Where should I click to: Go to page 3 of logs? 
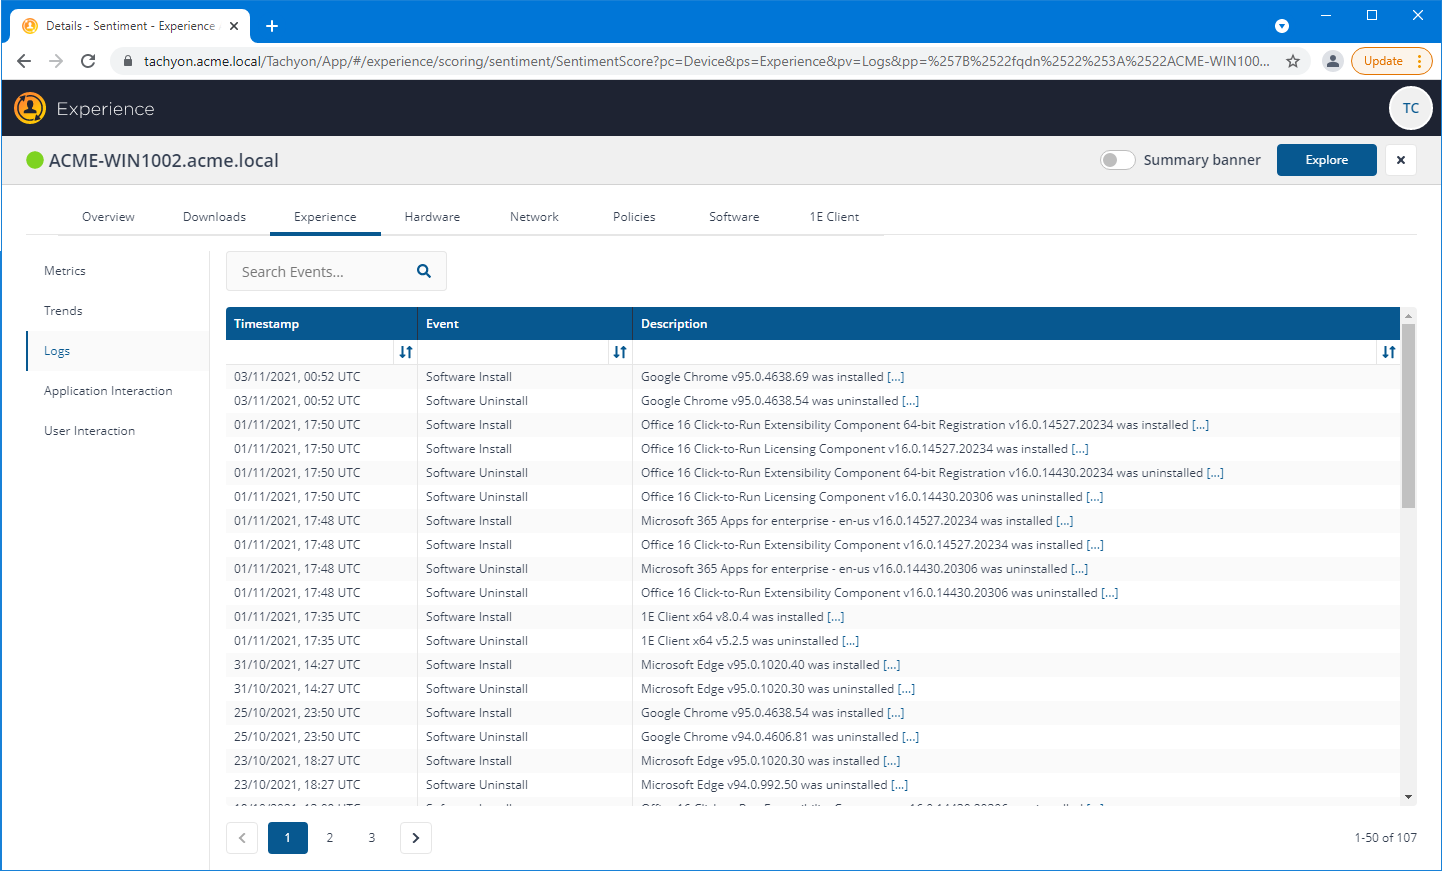click(372, 838)
